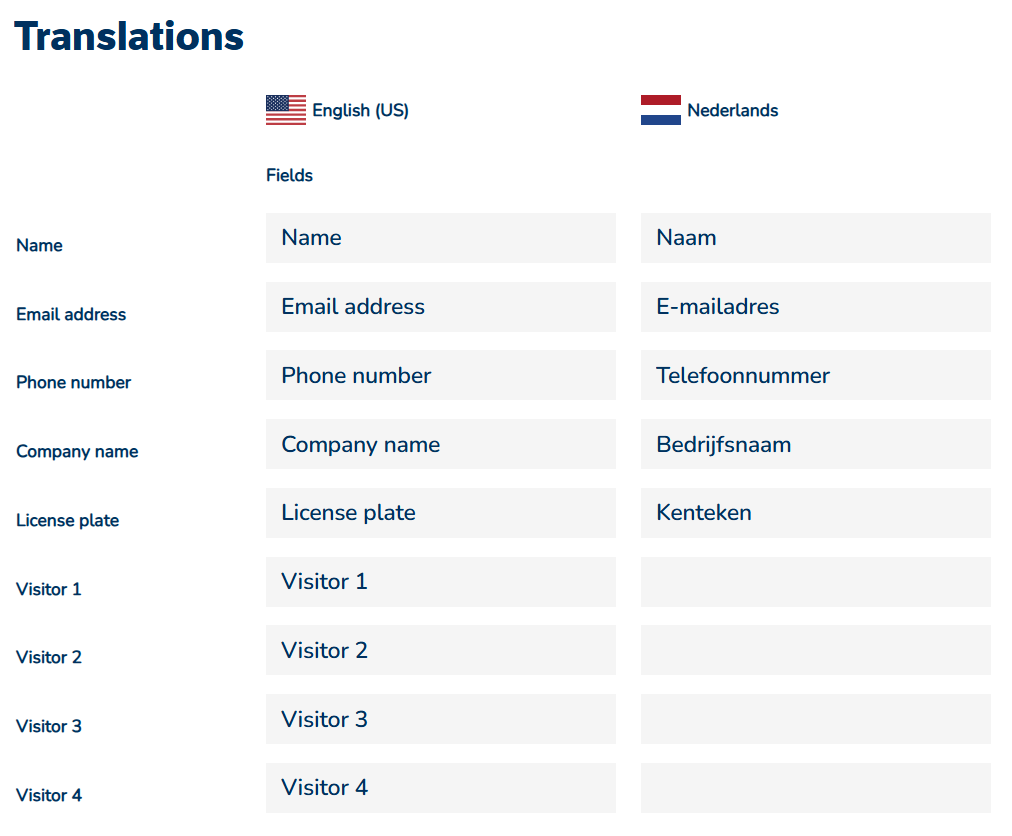
Task: Click empty Dutch field for Visitor 1
Action: point(815,582)
